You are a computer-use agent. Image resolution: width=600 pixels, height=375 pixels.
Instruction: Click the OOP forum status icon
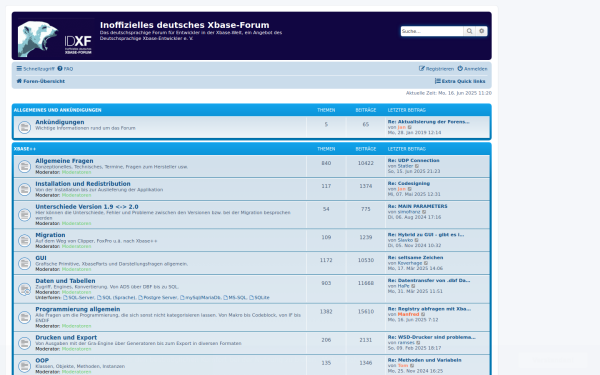coord(24,366)
